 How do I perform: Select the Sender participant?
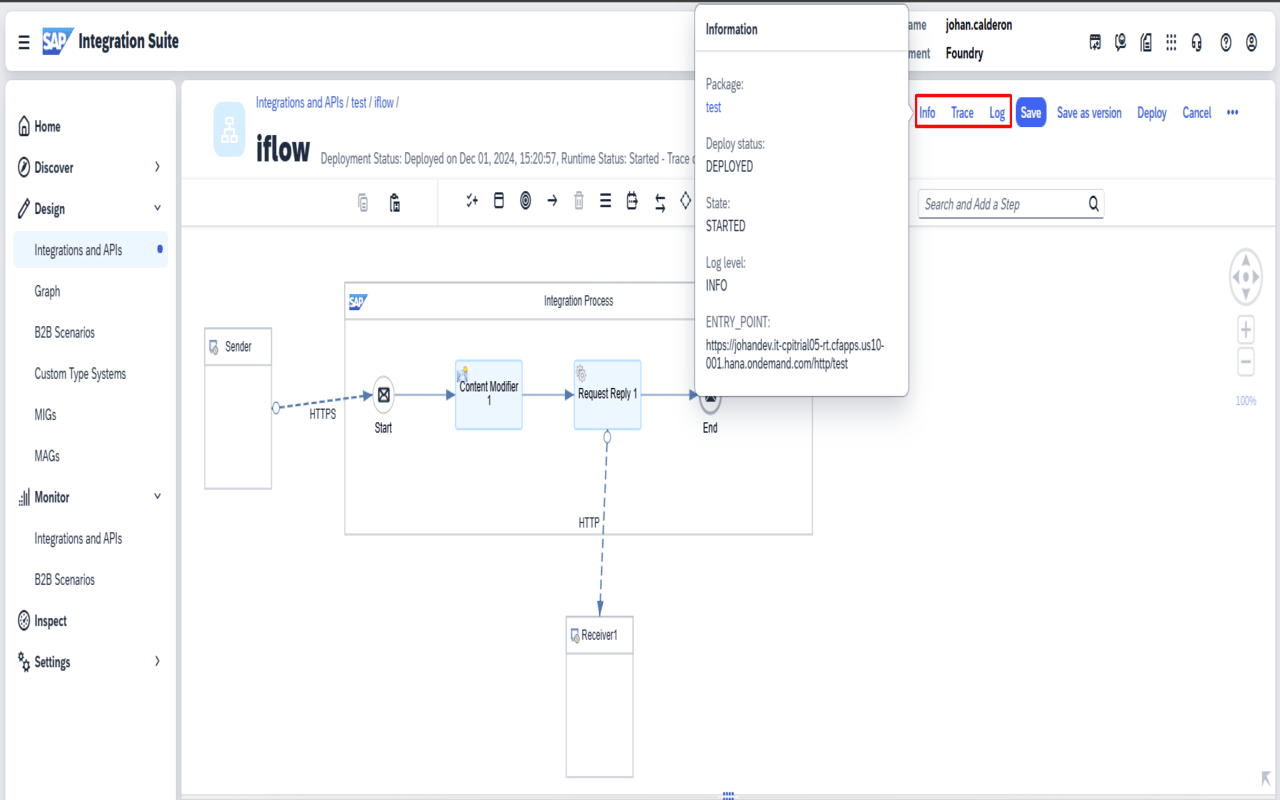(x=238, y=408)
